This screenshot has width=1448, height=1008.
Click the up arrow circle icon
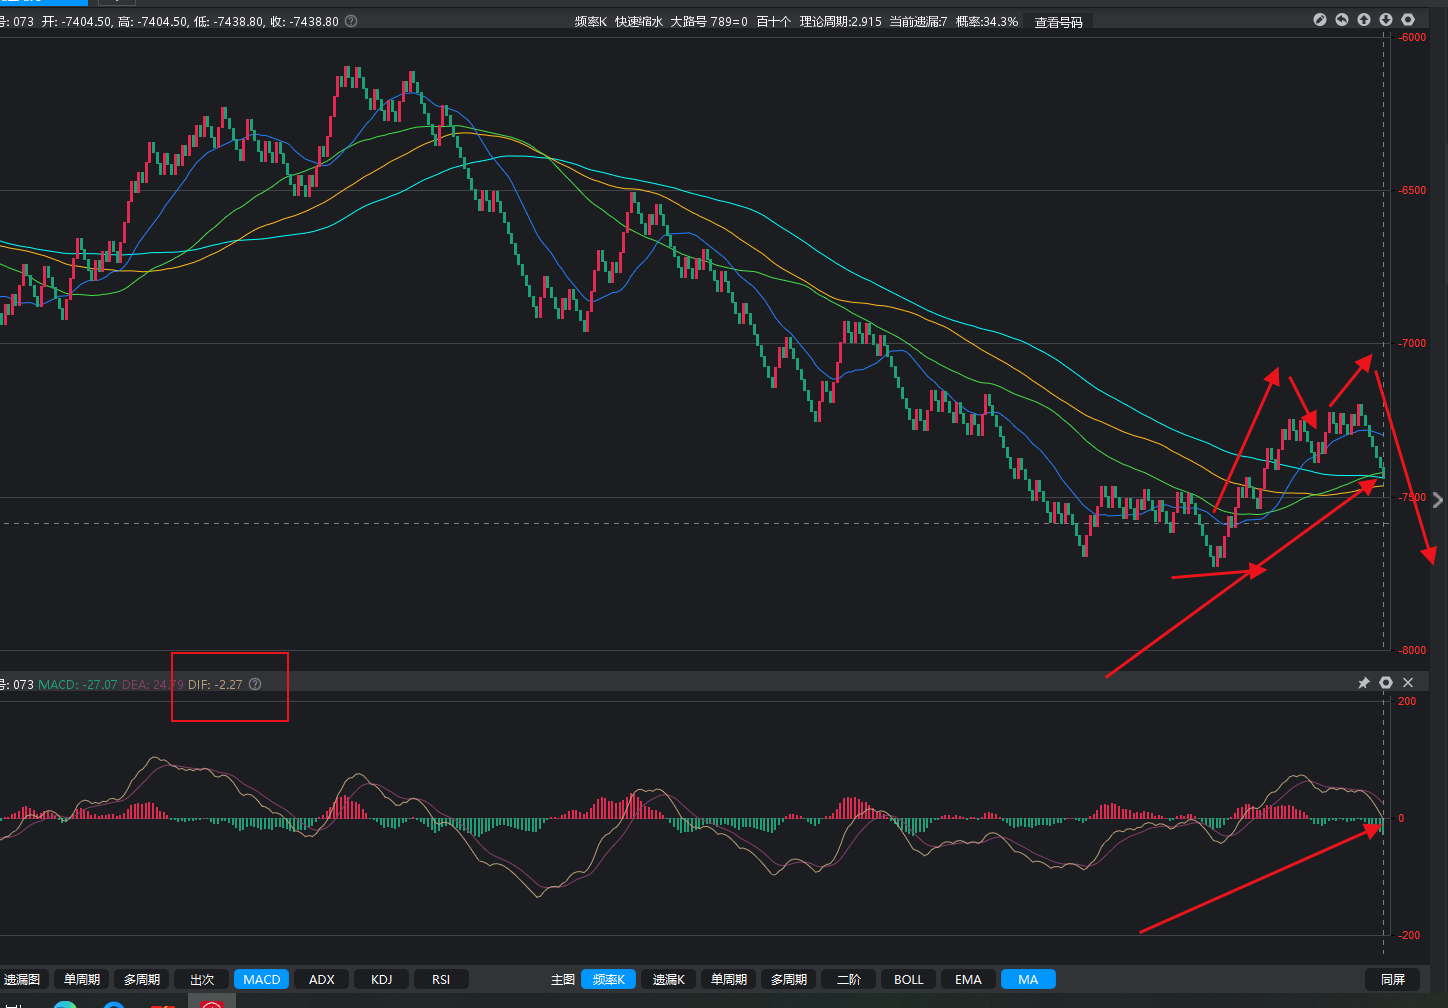click(x=1364, y=20)
